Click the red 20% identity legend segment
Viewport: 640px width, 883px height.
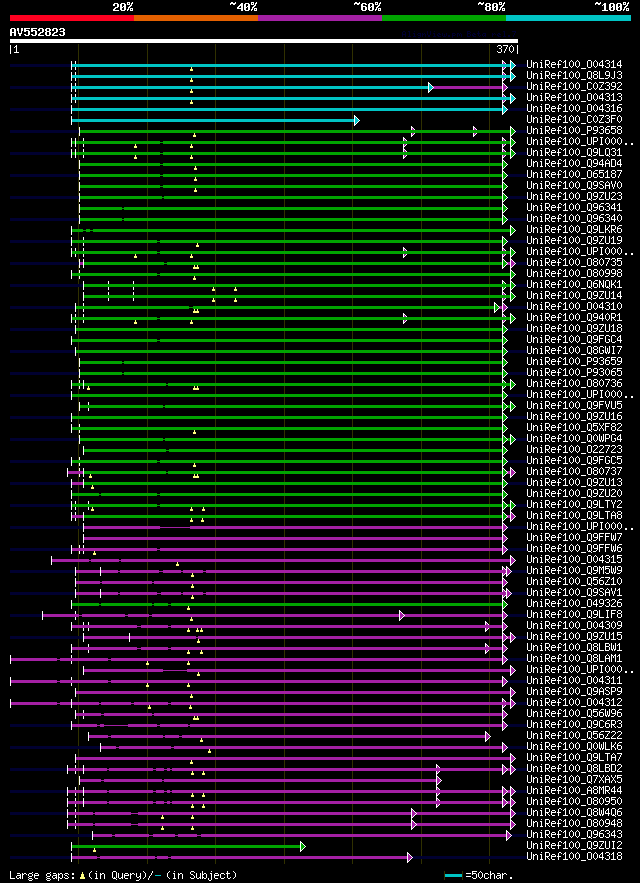point(72,18)
